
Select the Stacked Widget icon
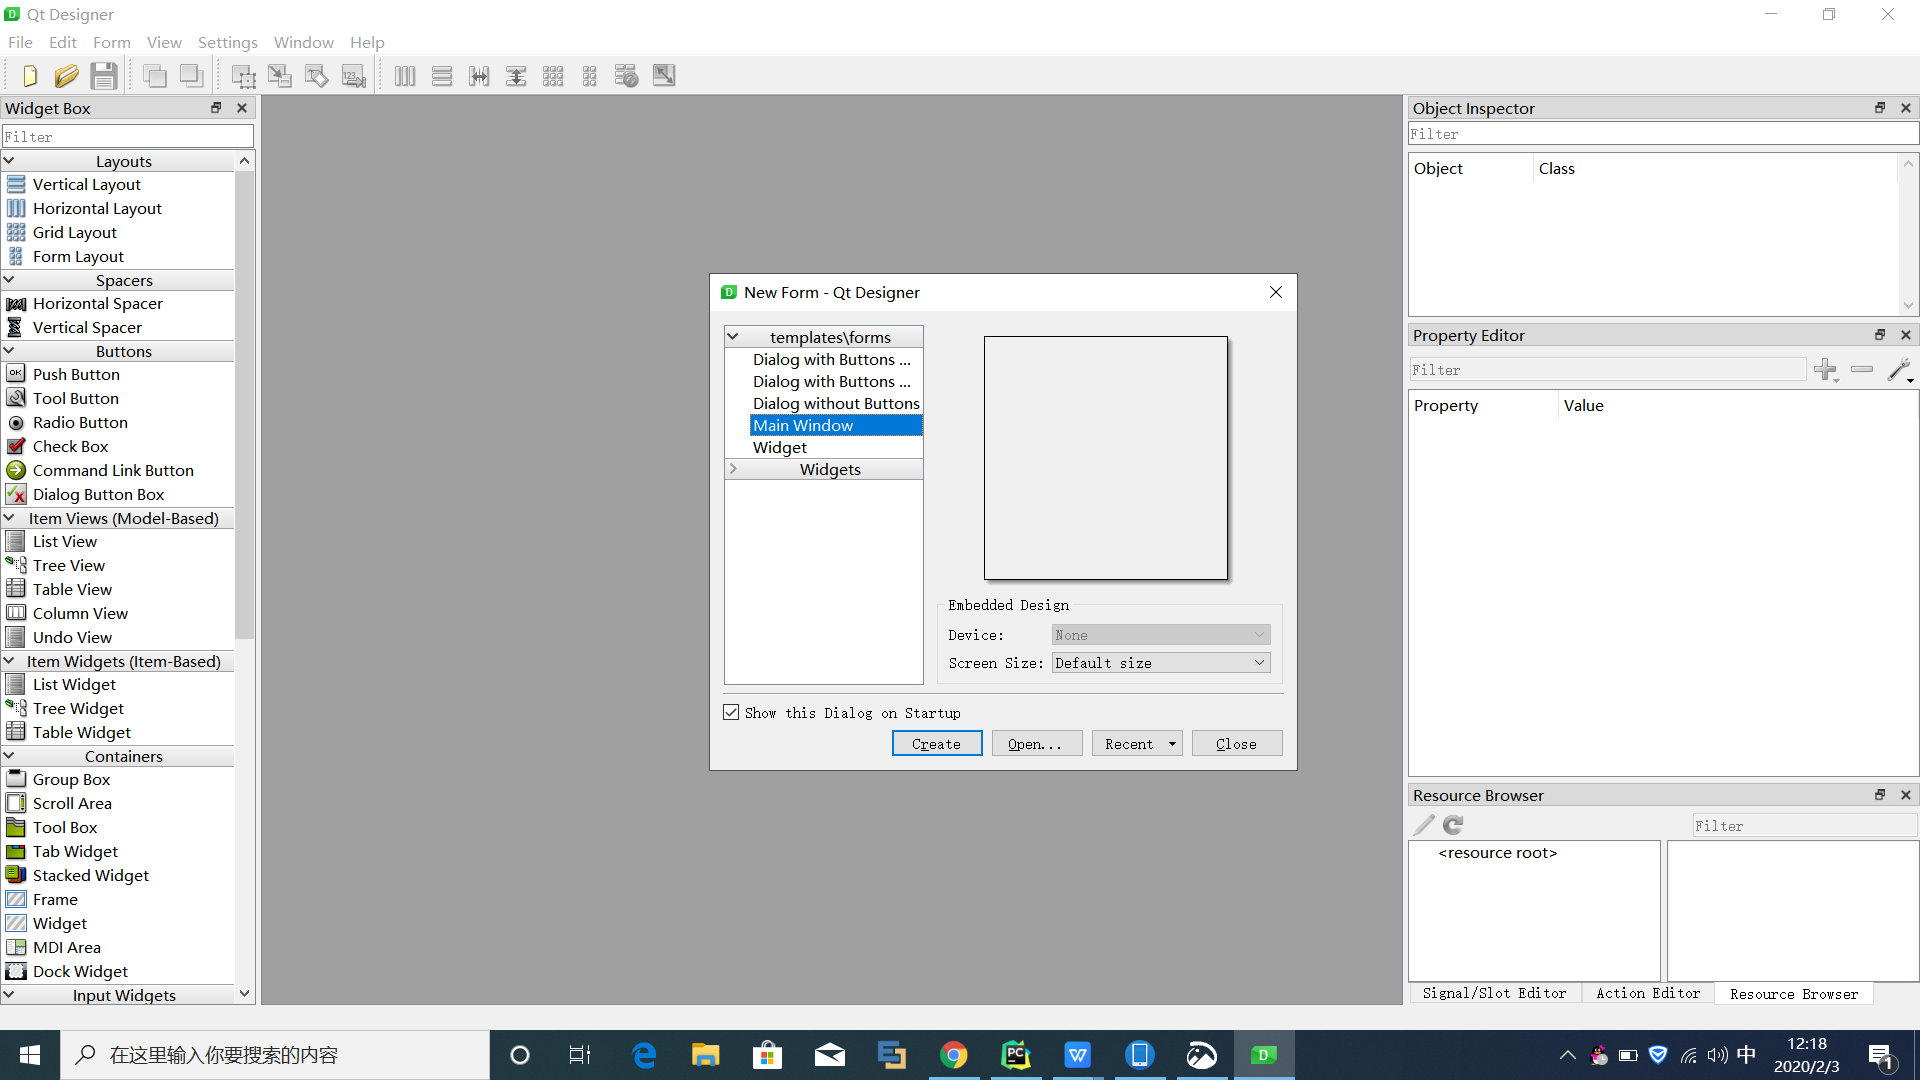click(16, 874)
